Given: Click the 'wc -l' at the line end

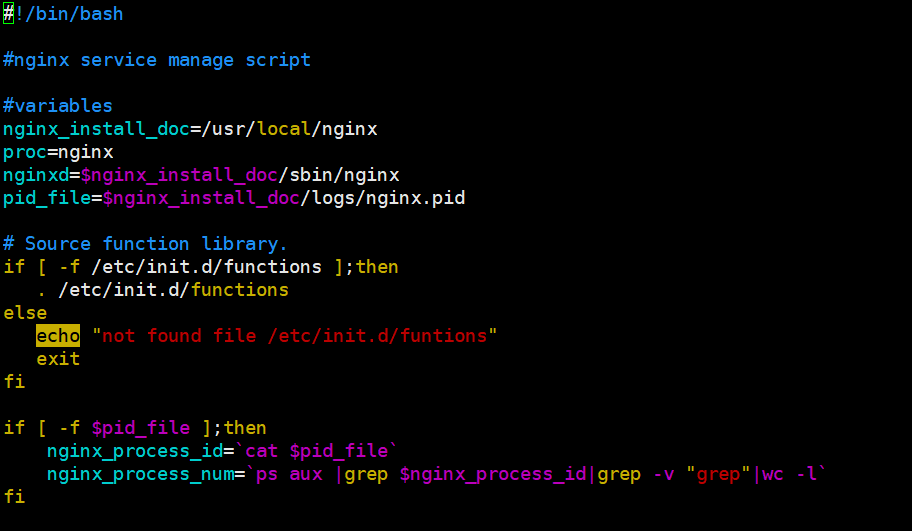Looking at the screenshot, I should (x=790, y=474).
